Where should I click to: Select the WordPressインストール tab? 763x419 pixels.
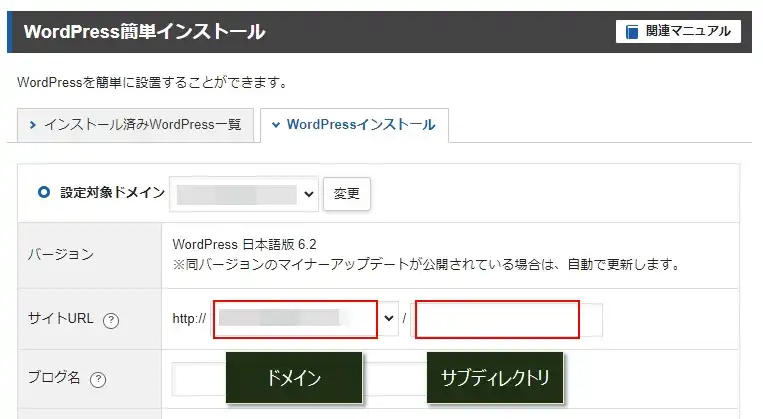[354, 125]
